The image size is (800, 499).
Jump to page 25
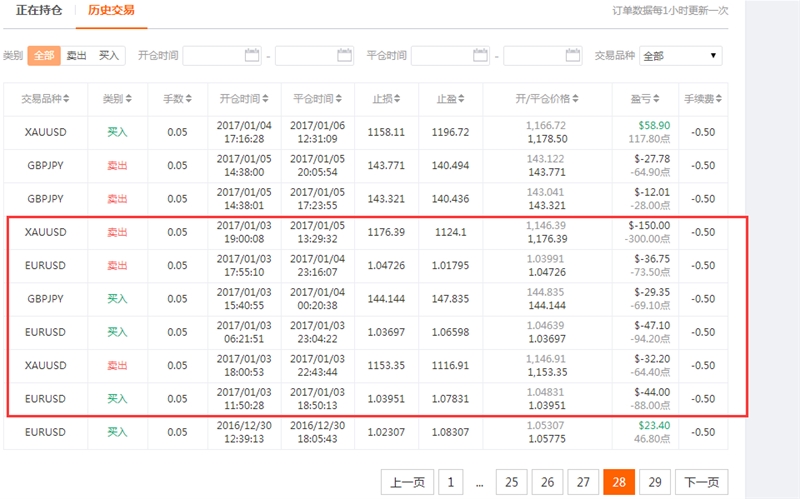[x=512, y=482]
